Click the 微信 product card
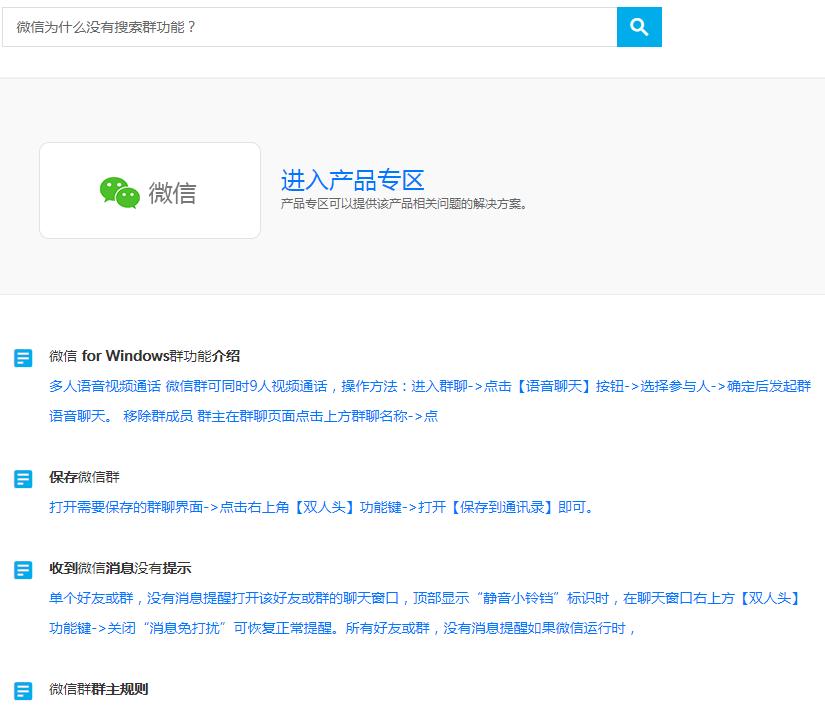The width and height of the screenshot is (825, 708). click(x=149, y=190)
